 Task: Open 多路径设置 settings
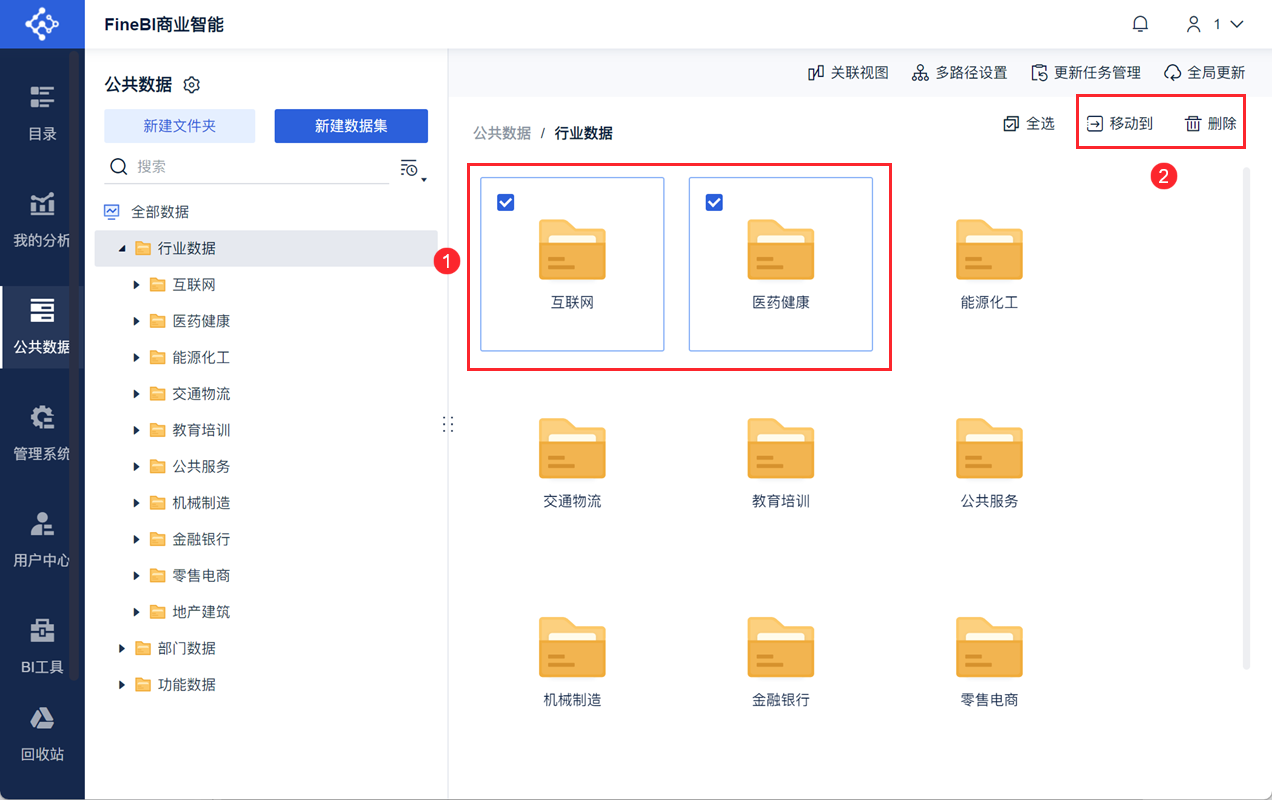(959, 73)
